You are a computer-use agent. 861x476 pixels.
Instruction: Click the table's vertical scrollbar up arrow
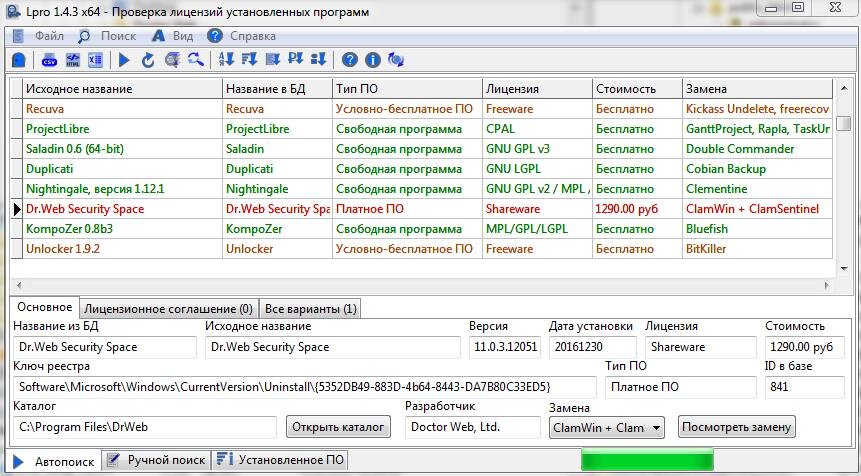[x=844, y=88]
